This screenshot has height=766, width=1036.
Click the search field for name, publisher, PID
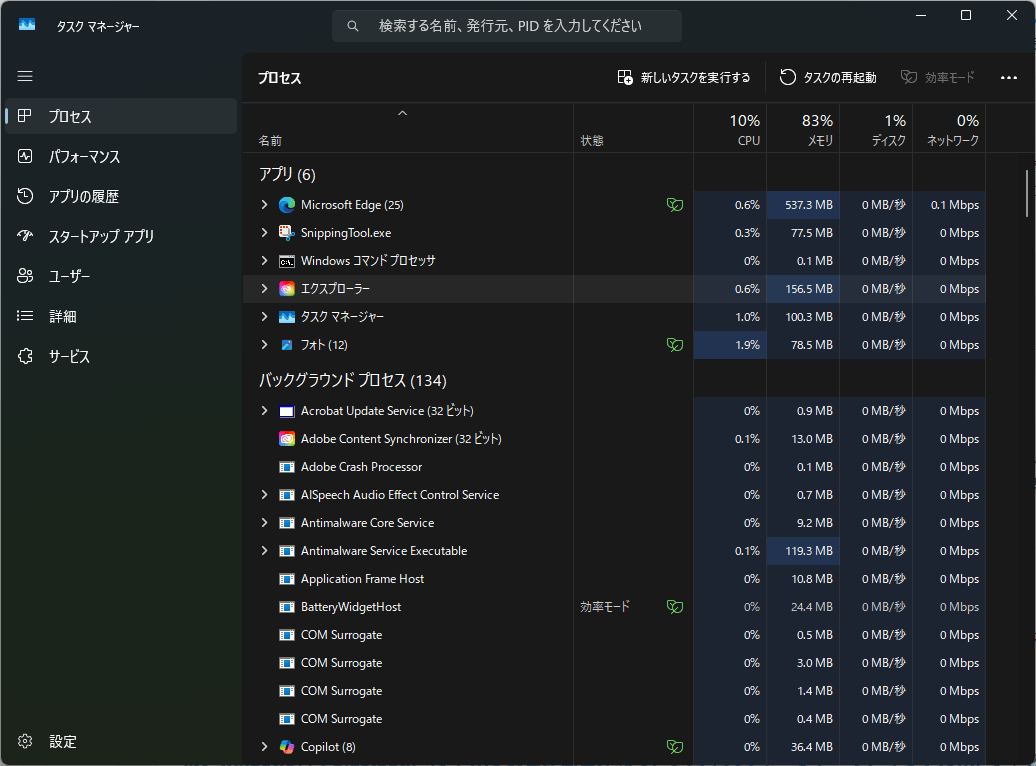(507, 26)
